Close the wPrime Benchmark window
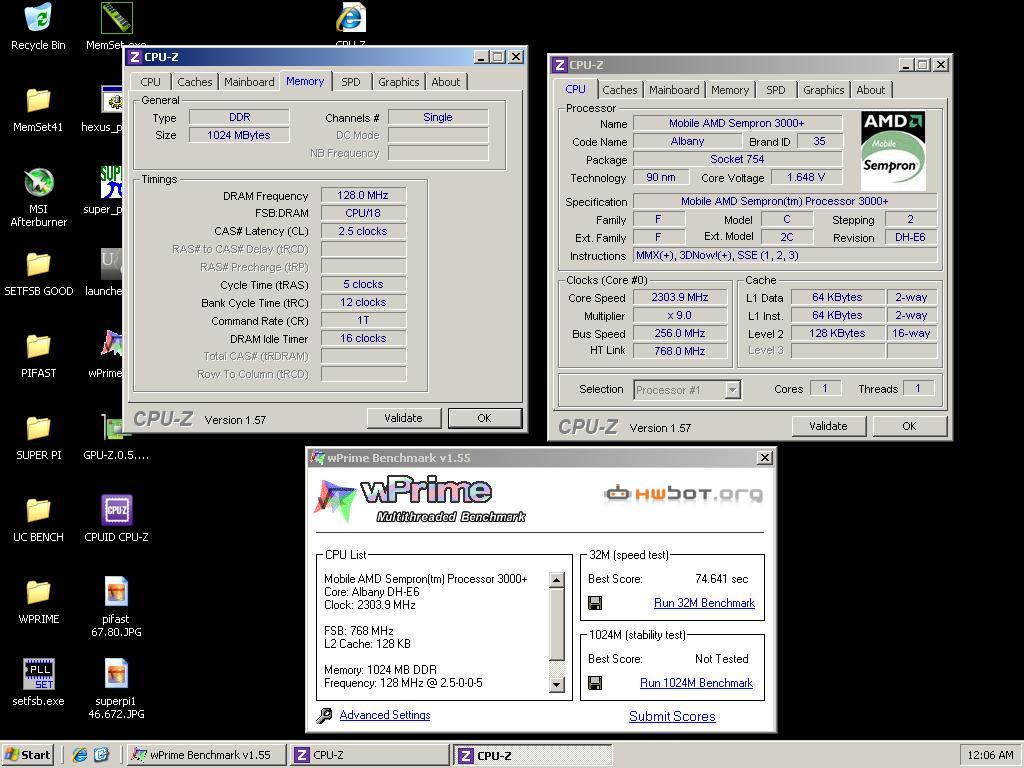This screenshot has height=768, width=1024. pos(764,458)
